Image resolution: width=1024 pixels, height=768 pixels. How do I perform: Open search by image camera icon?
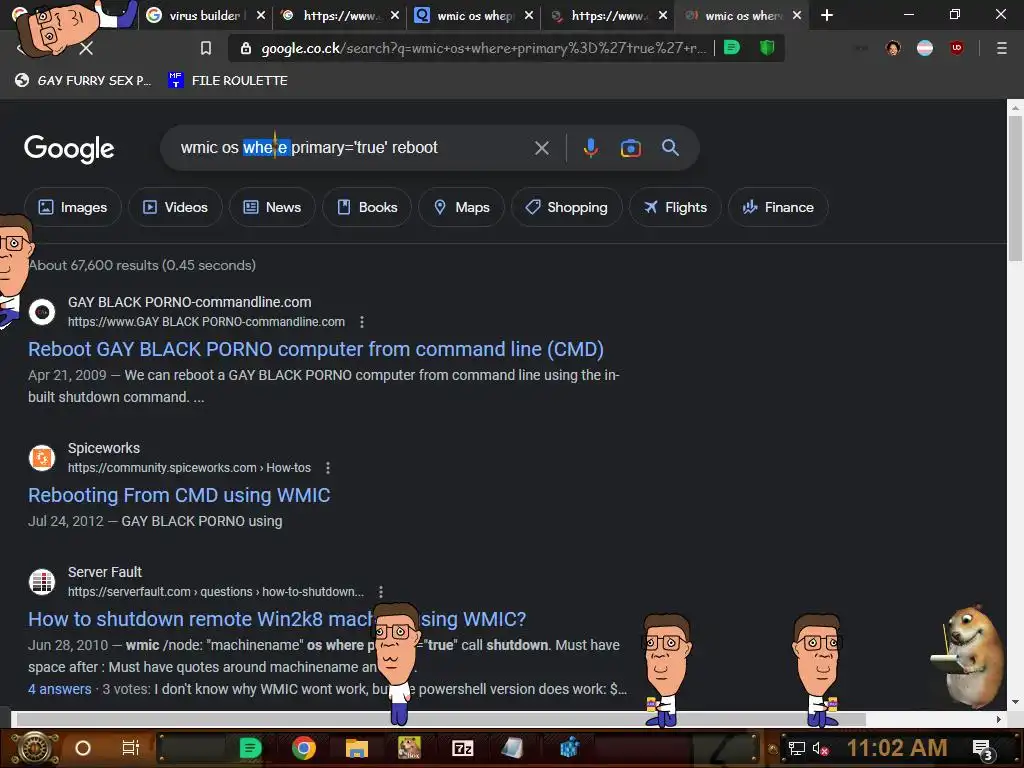630,148
